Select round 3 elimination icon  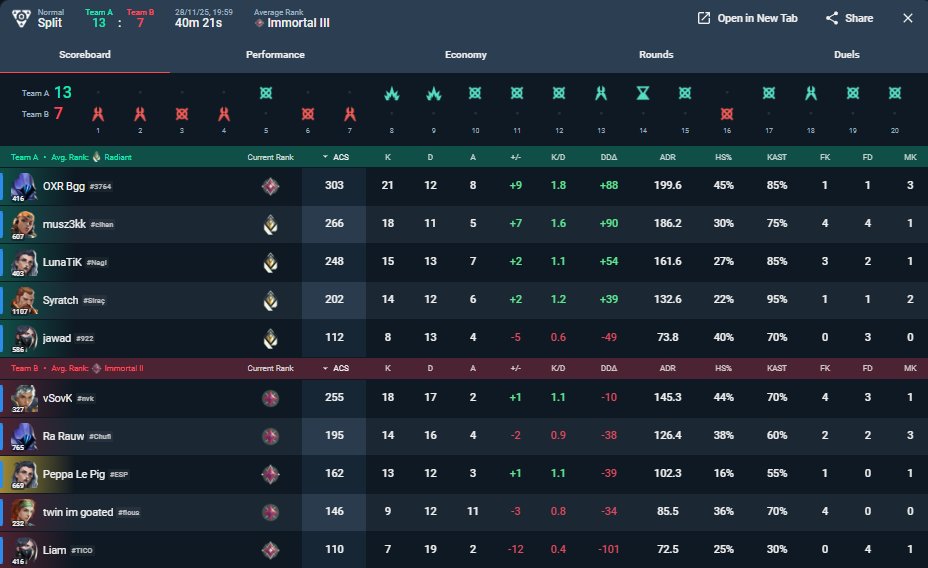182,114
